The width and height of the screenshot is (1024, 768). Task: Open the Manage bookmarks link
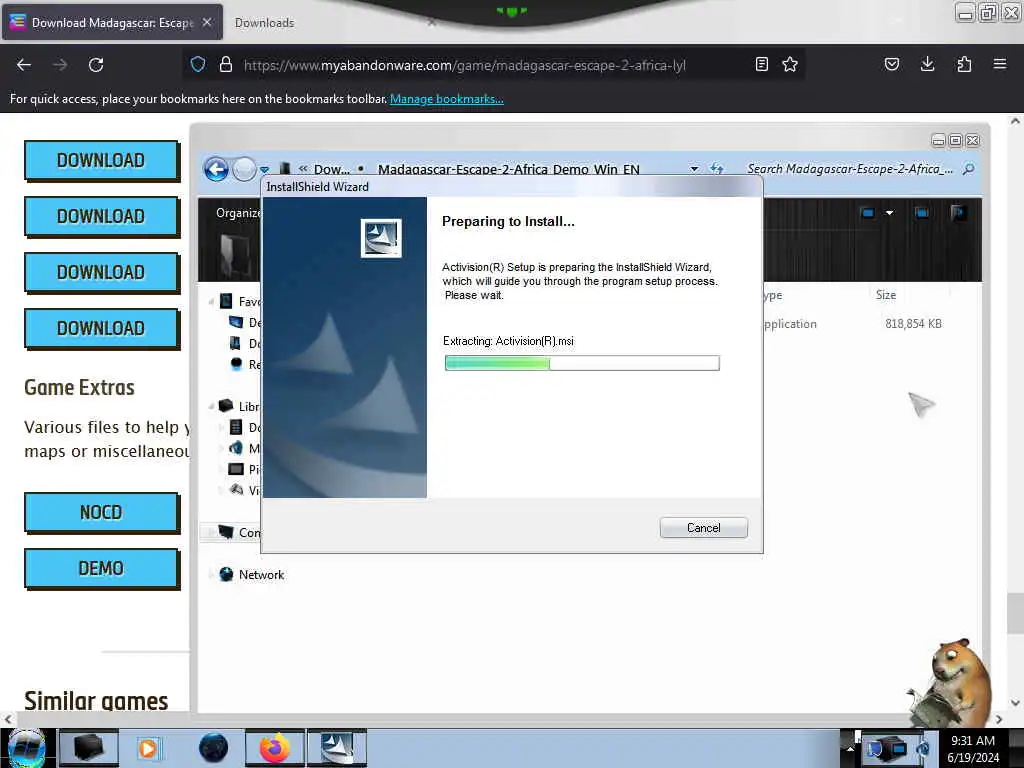[447, 99]
